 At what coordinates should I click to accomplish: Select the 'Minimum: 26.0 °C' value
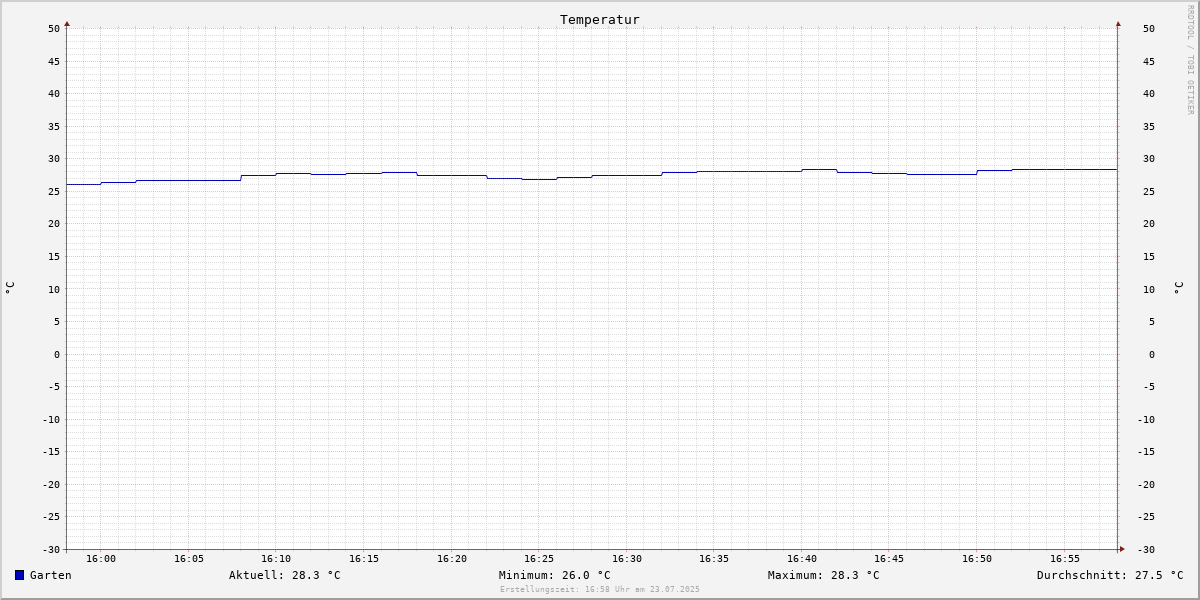pyautogui.click(x=555, y=575)
